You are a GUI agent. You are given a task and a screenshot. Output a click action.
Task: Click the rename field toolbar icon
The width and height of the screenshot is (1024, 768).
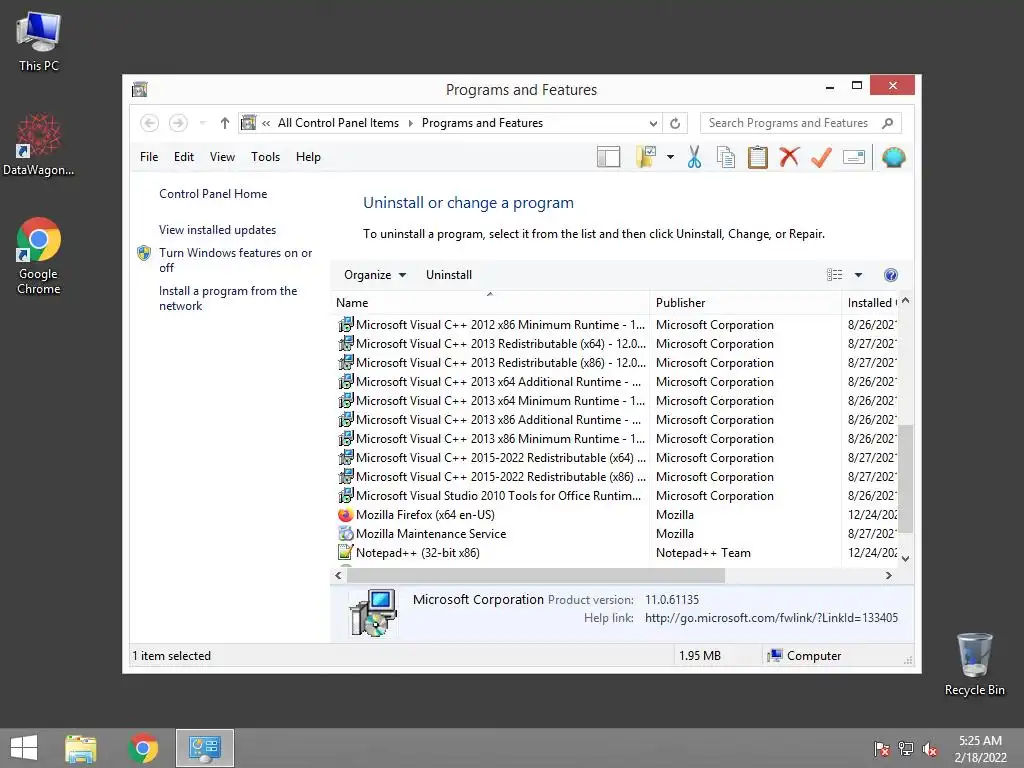click(854, 157)
